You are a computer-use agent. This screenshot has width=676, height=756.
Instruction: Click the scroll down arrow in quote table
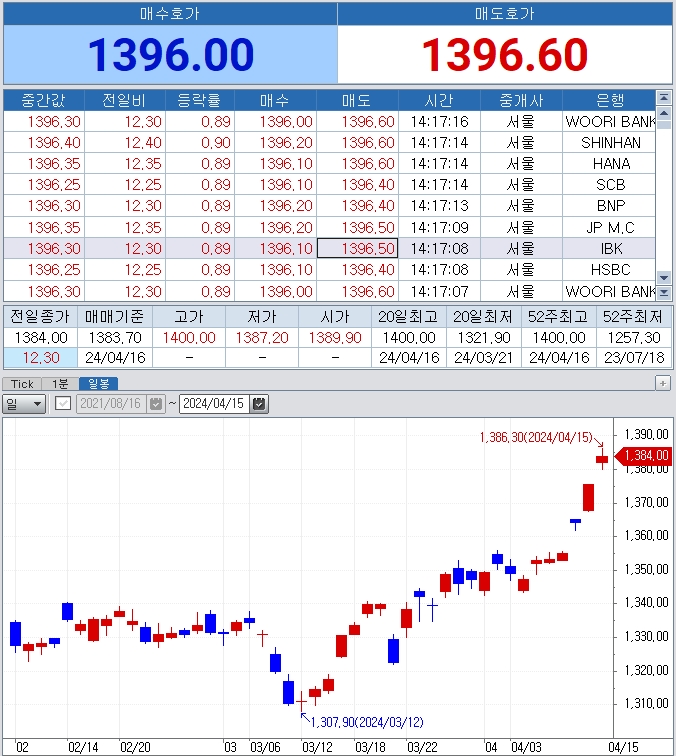pyautogui.click(x=663, y=277)
